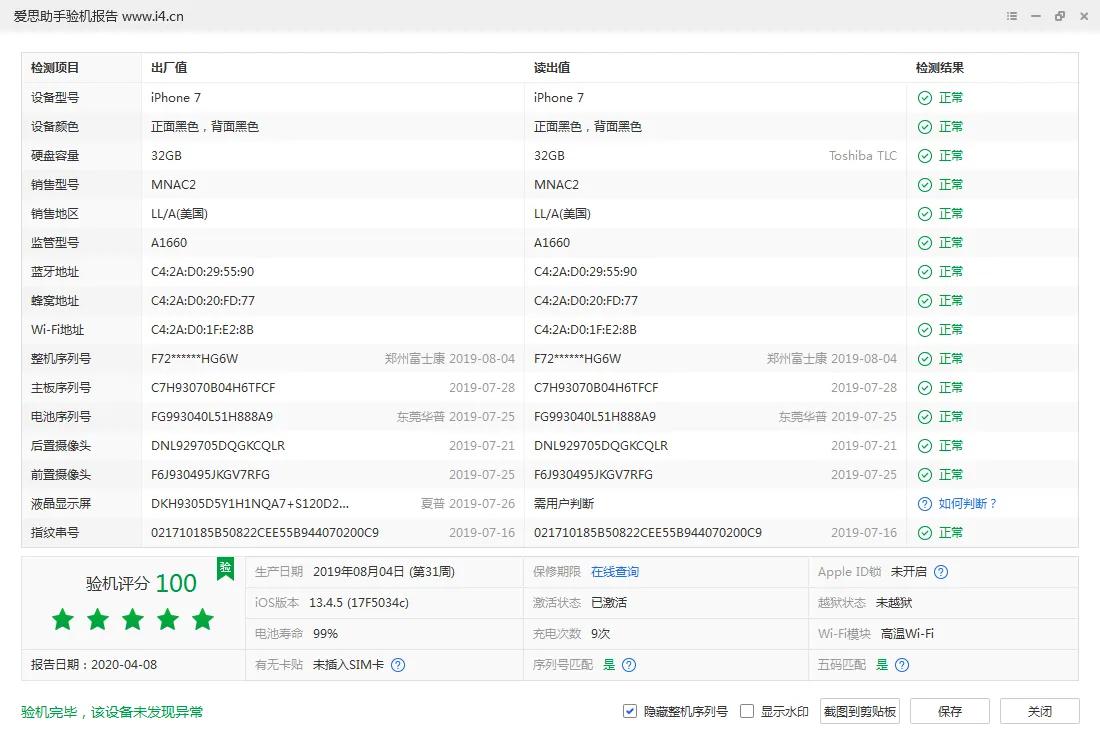Viewport: 1100px width, 749px height.
Task: Click the fifth green star in the rating
Action: [x=202, y=620]
